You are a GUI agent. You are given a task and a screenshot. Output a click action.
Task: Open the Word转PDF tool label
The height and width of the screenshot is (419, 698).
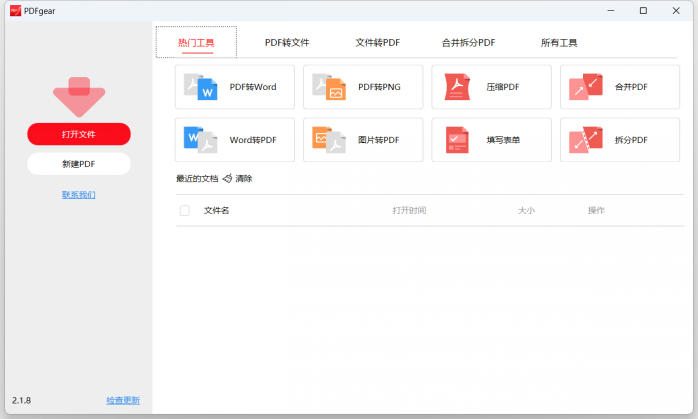[x=253, y=140]
